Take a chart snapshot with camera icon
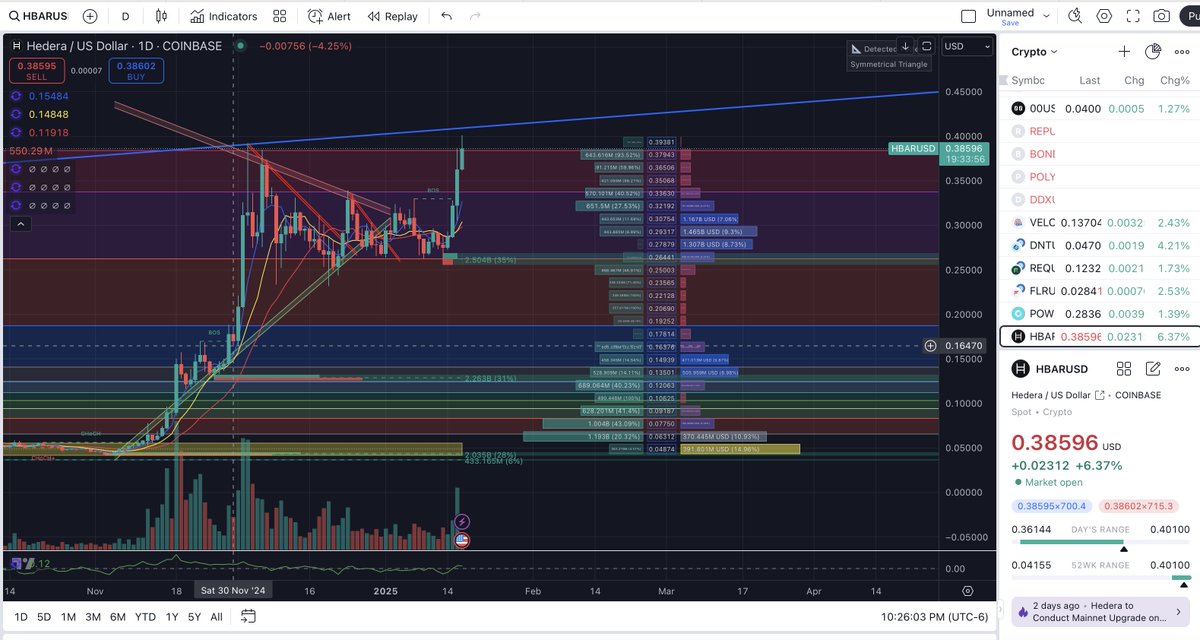 (1161, 16)
